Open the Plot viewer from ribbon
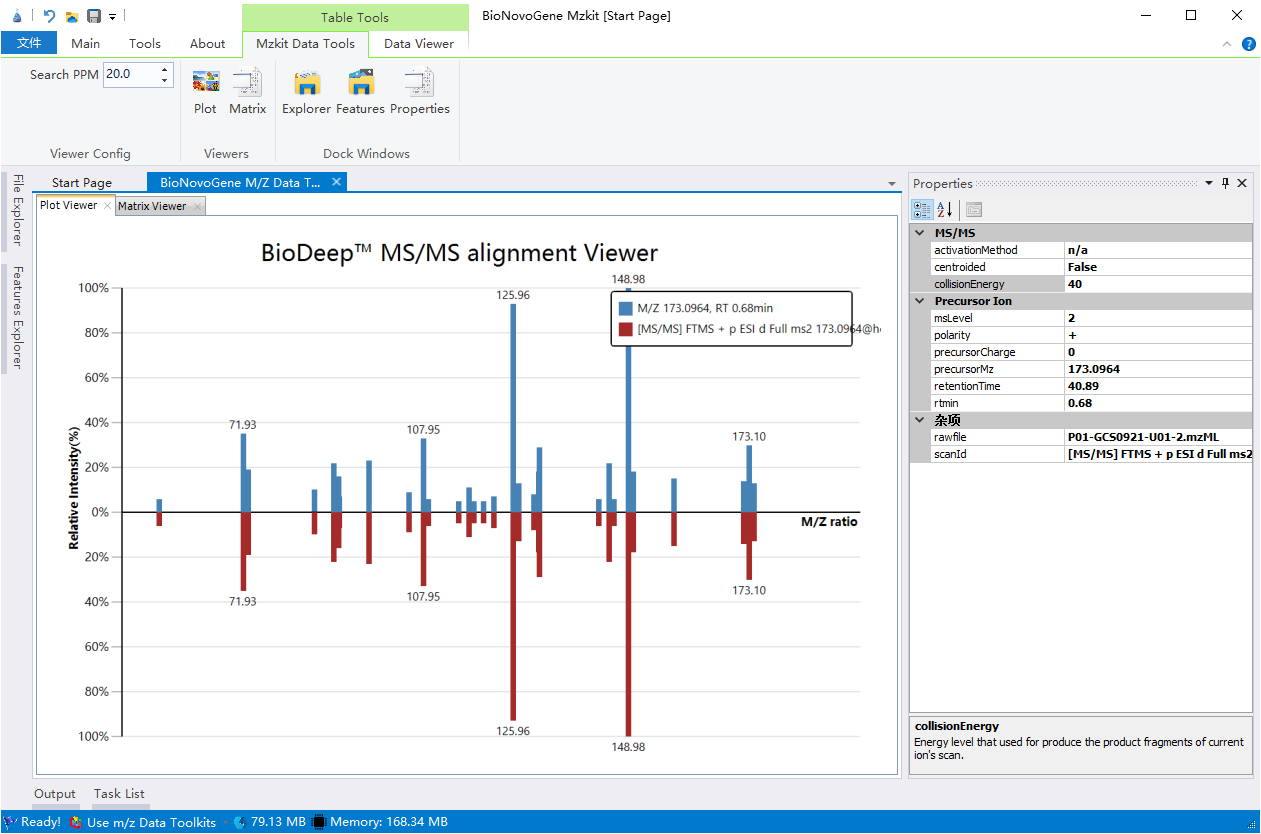 click(205, 92)
